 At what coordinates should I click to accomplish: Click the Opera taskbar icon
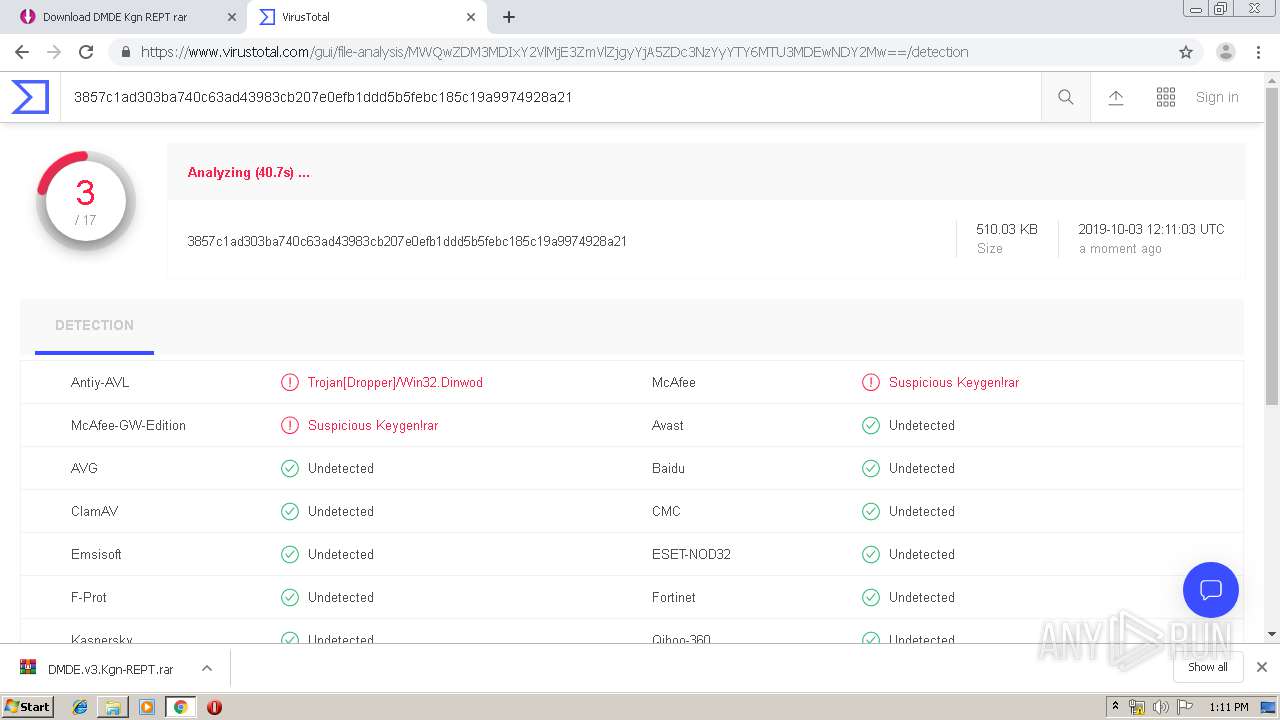click(x=214, y=707)
